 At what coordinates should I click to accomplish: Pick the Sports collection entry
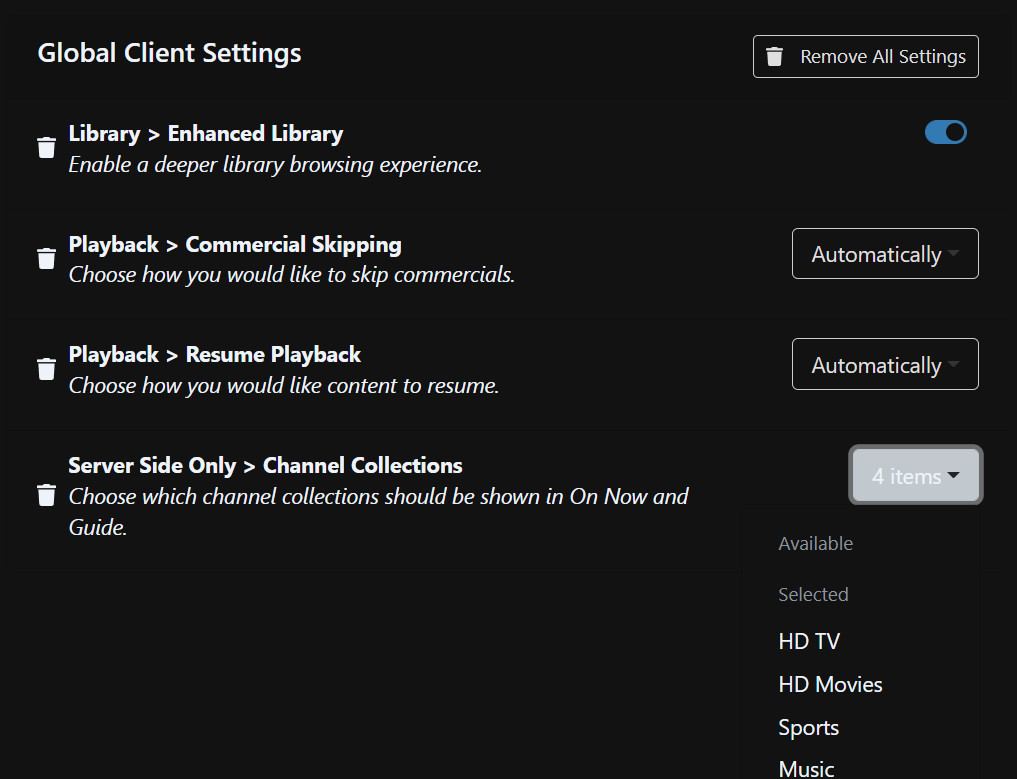pyautogui.click(x=808, y=728)
